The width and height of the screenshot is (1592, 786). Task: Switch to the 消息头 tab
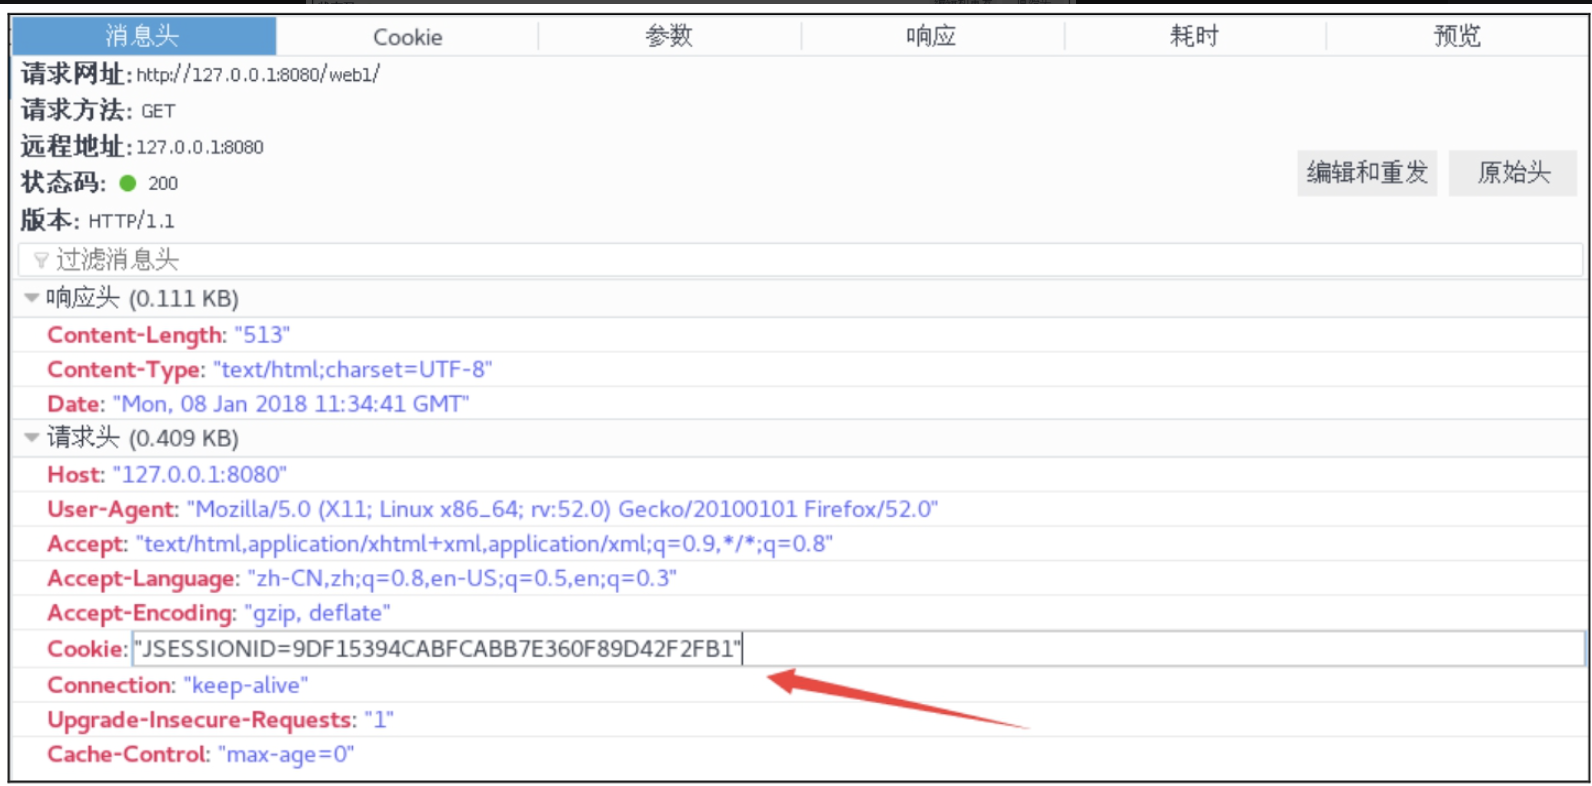[x=143, y=36]
